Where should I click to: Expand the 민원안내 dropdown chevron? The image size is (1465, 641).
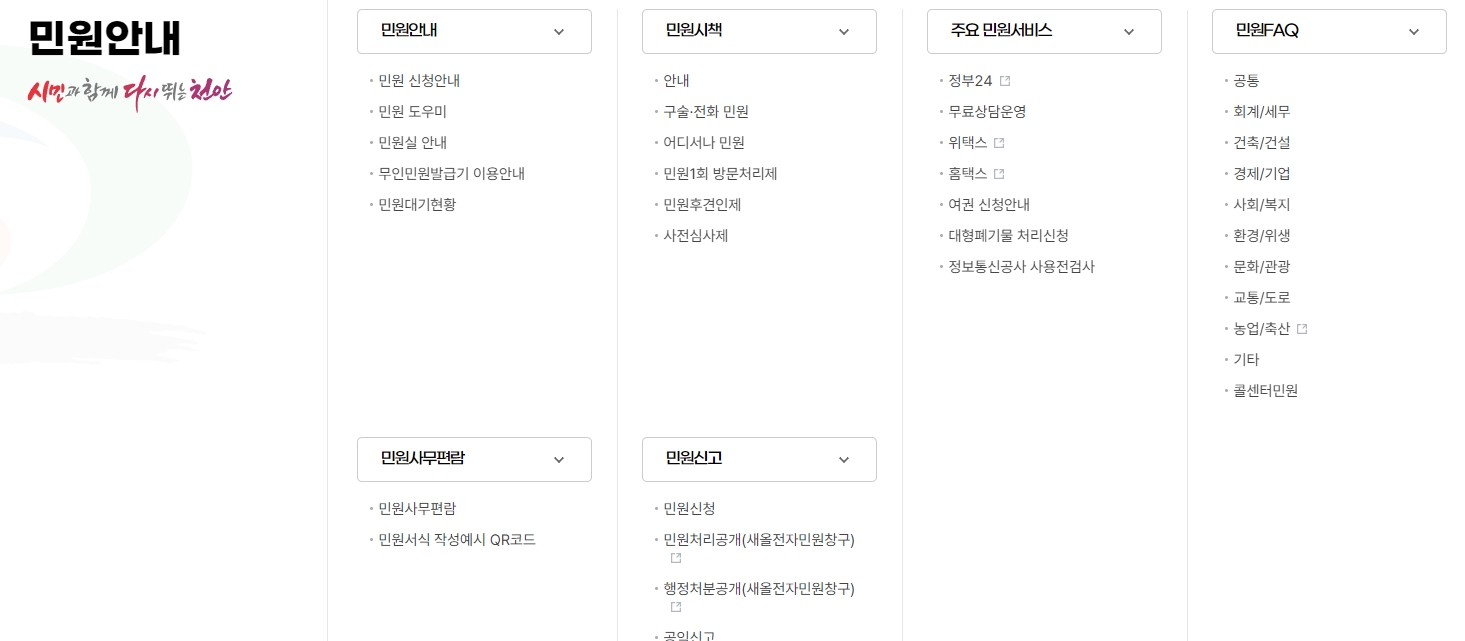558,31
